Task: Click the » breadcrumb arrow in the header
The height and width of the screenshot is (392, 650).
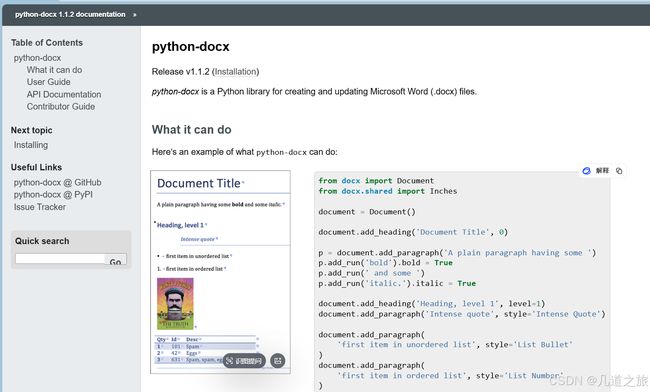Action: click(134, 15)
